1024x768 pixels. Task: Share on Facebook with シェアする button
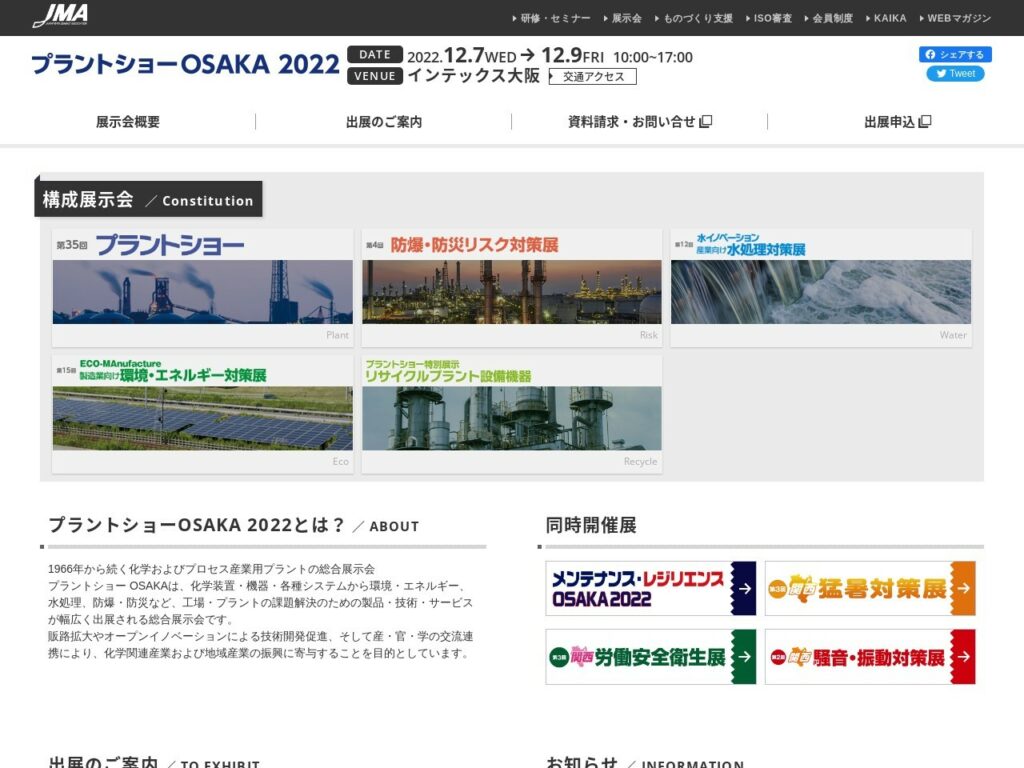click(x=955, y=54)
